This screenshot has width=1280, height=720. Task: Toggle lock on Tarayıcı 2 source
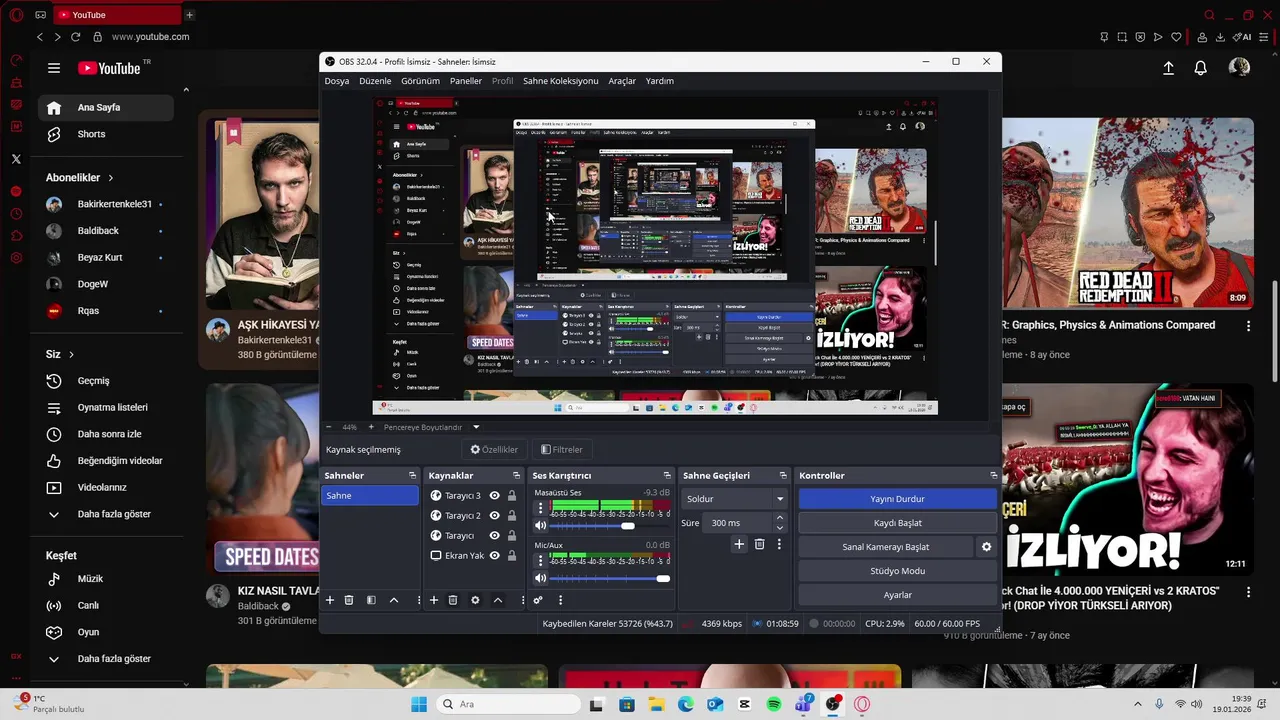point(512,516)
